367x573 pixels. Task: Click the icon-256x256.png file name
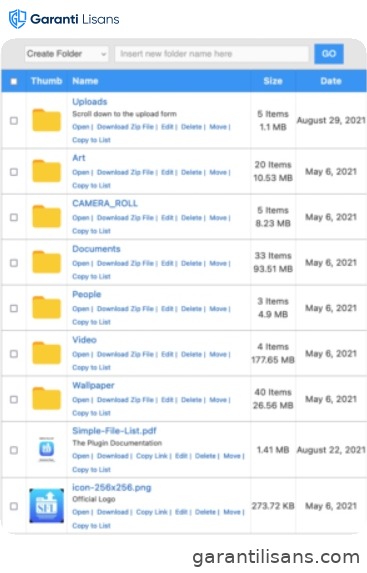click(111, 487)
